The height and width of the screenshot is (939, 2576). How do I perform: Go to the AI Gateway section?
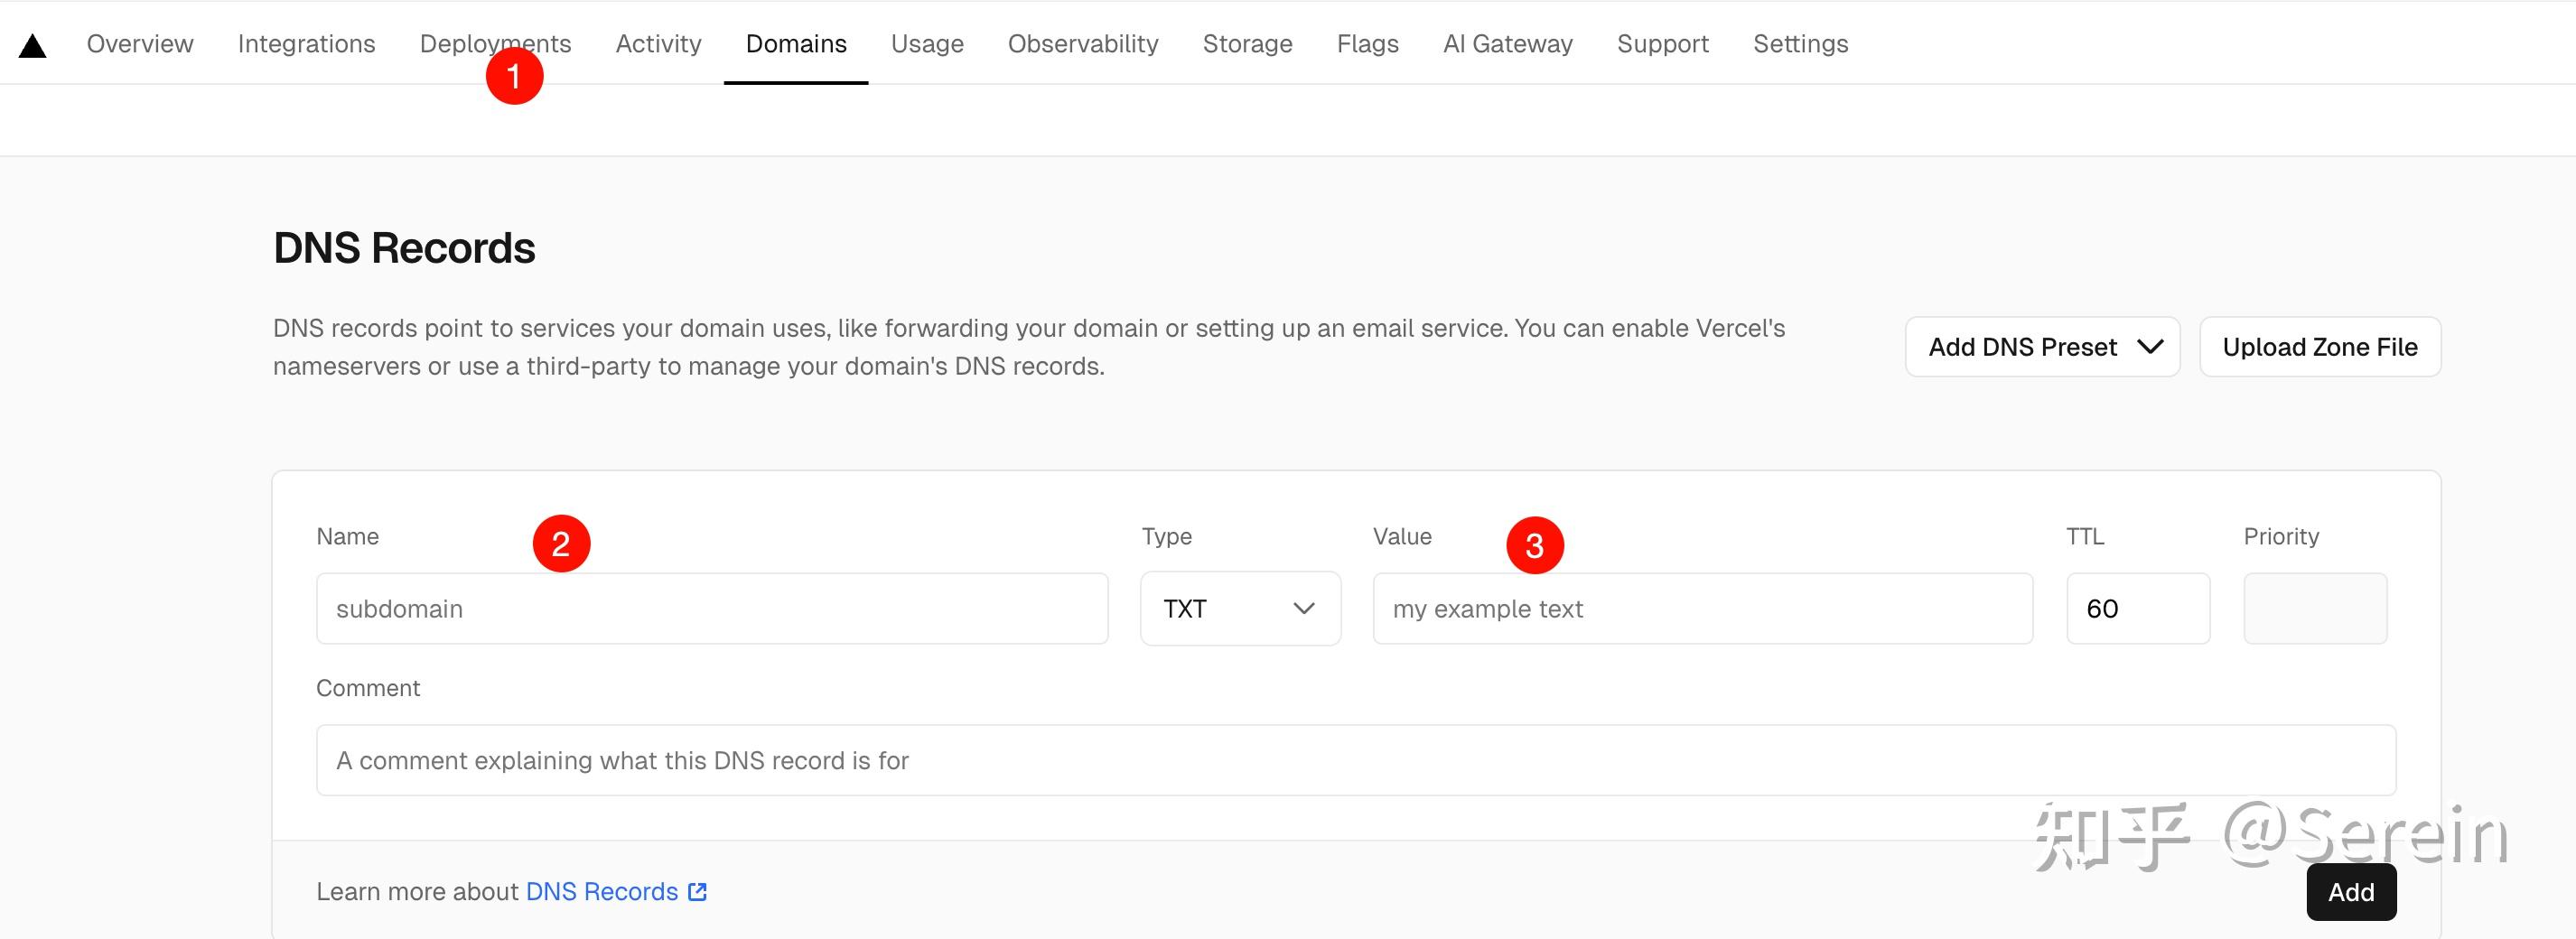coord(1507,43)
